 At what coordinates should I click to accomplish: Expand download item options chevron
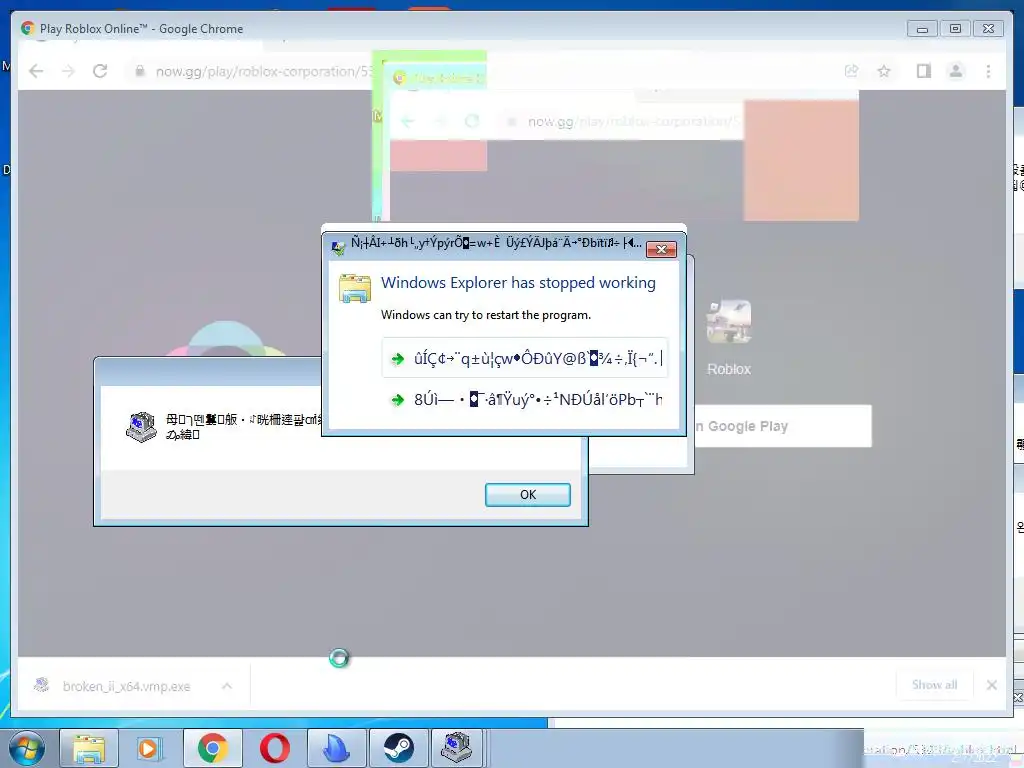pyautogui.click(x=227, y=686)
